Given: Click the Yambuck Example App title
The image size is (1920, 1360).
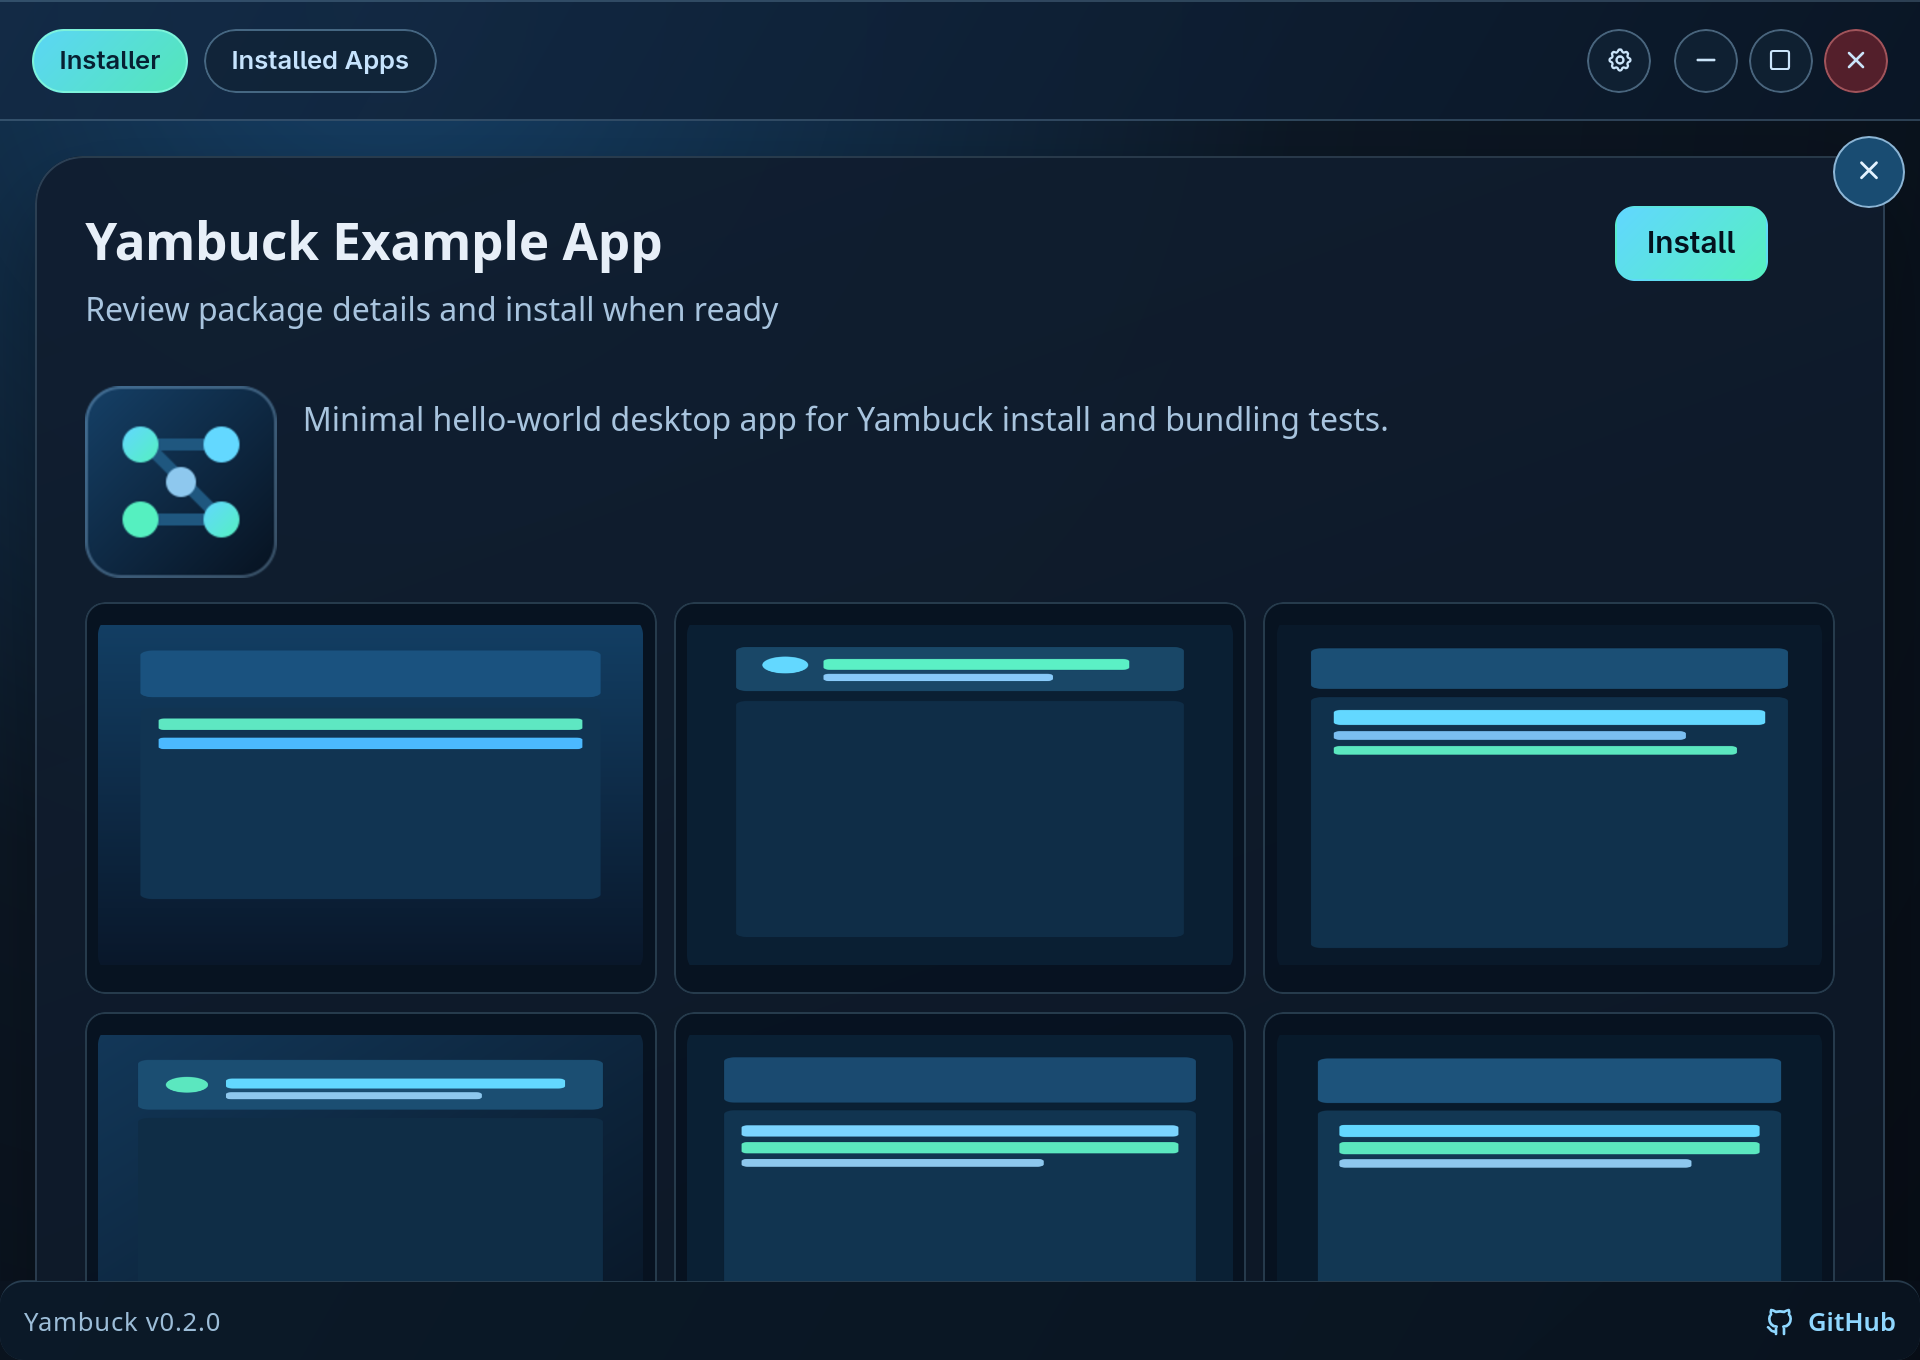Looking at the screenshot, I should 374,243.
